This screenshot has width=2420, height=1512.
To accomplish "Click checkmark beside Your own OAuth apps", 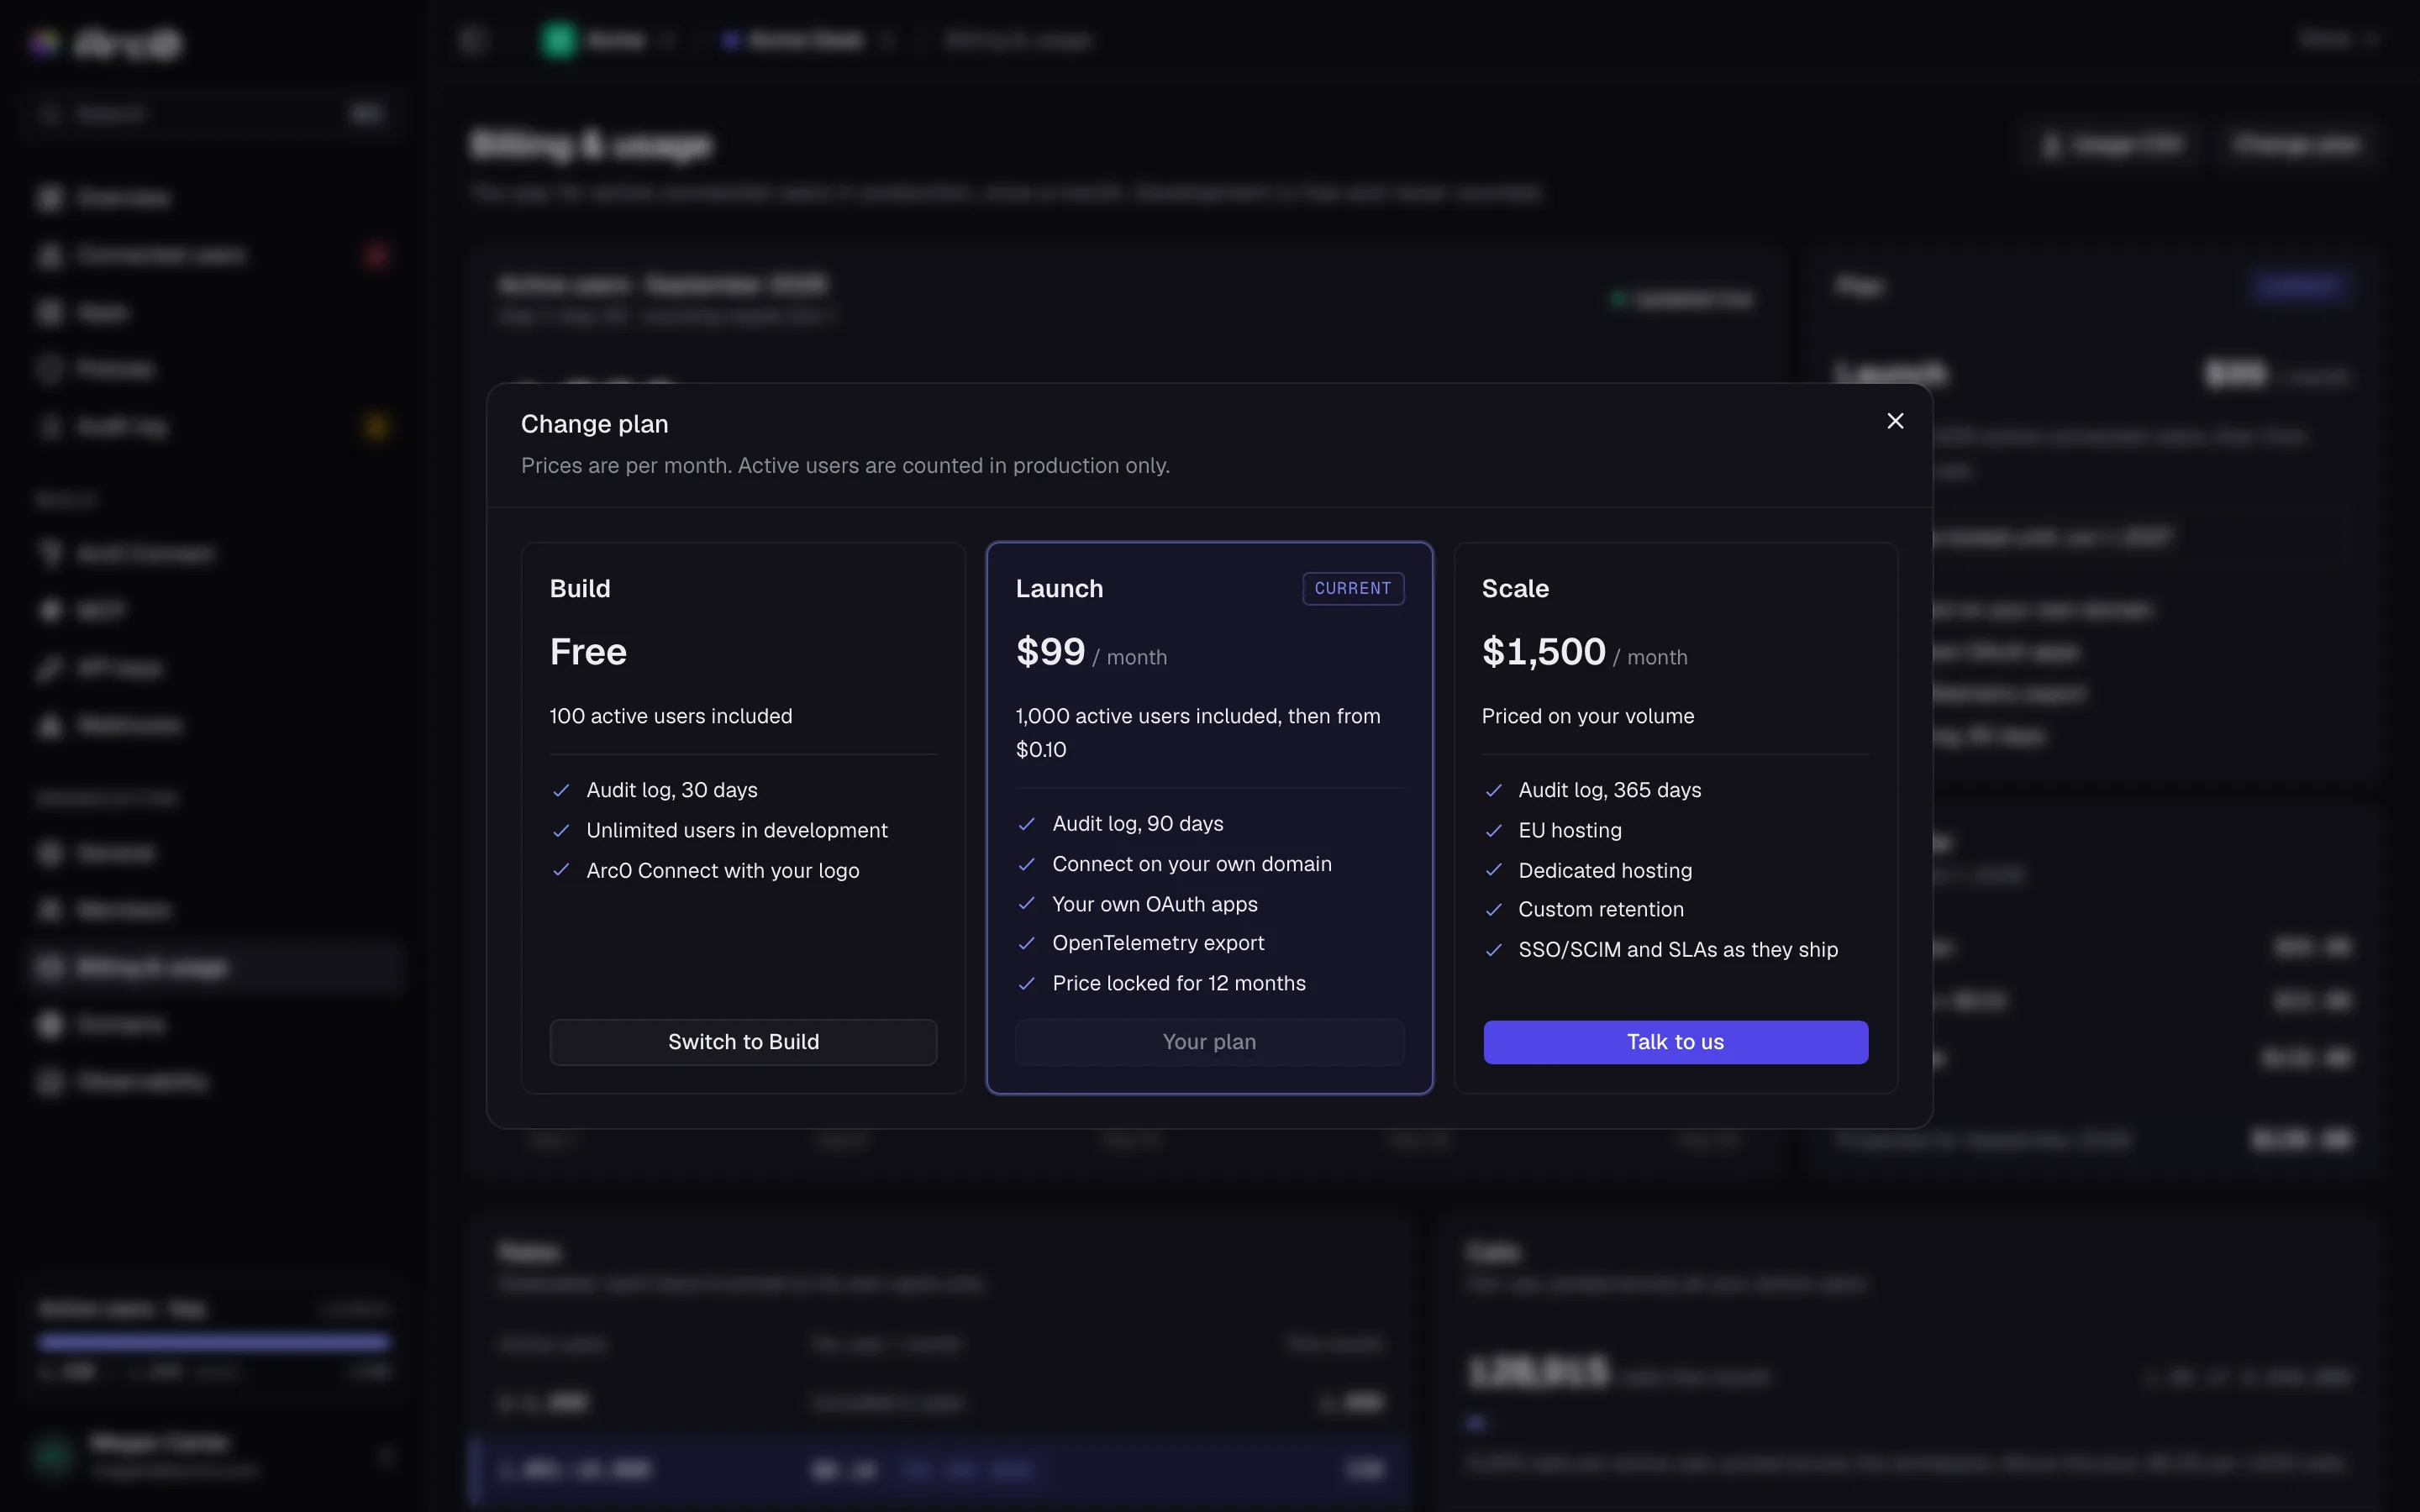I will point(1026,904).
